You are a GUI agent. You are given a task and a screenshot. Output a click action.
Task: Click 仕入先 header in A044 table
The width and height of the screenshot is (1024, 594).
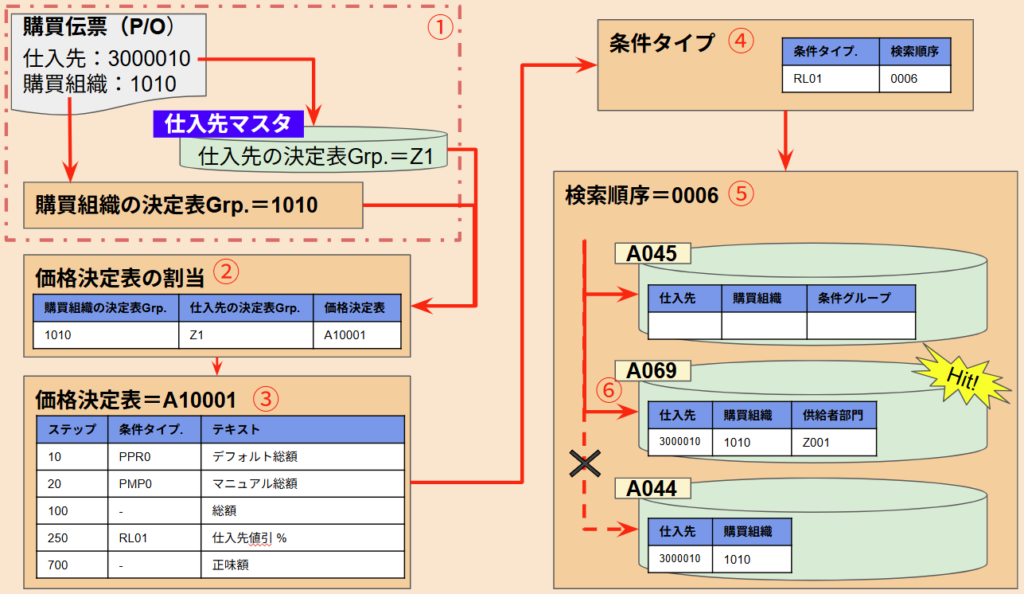(680, 532)
